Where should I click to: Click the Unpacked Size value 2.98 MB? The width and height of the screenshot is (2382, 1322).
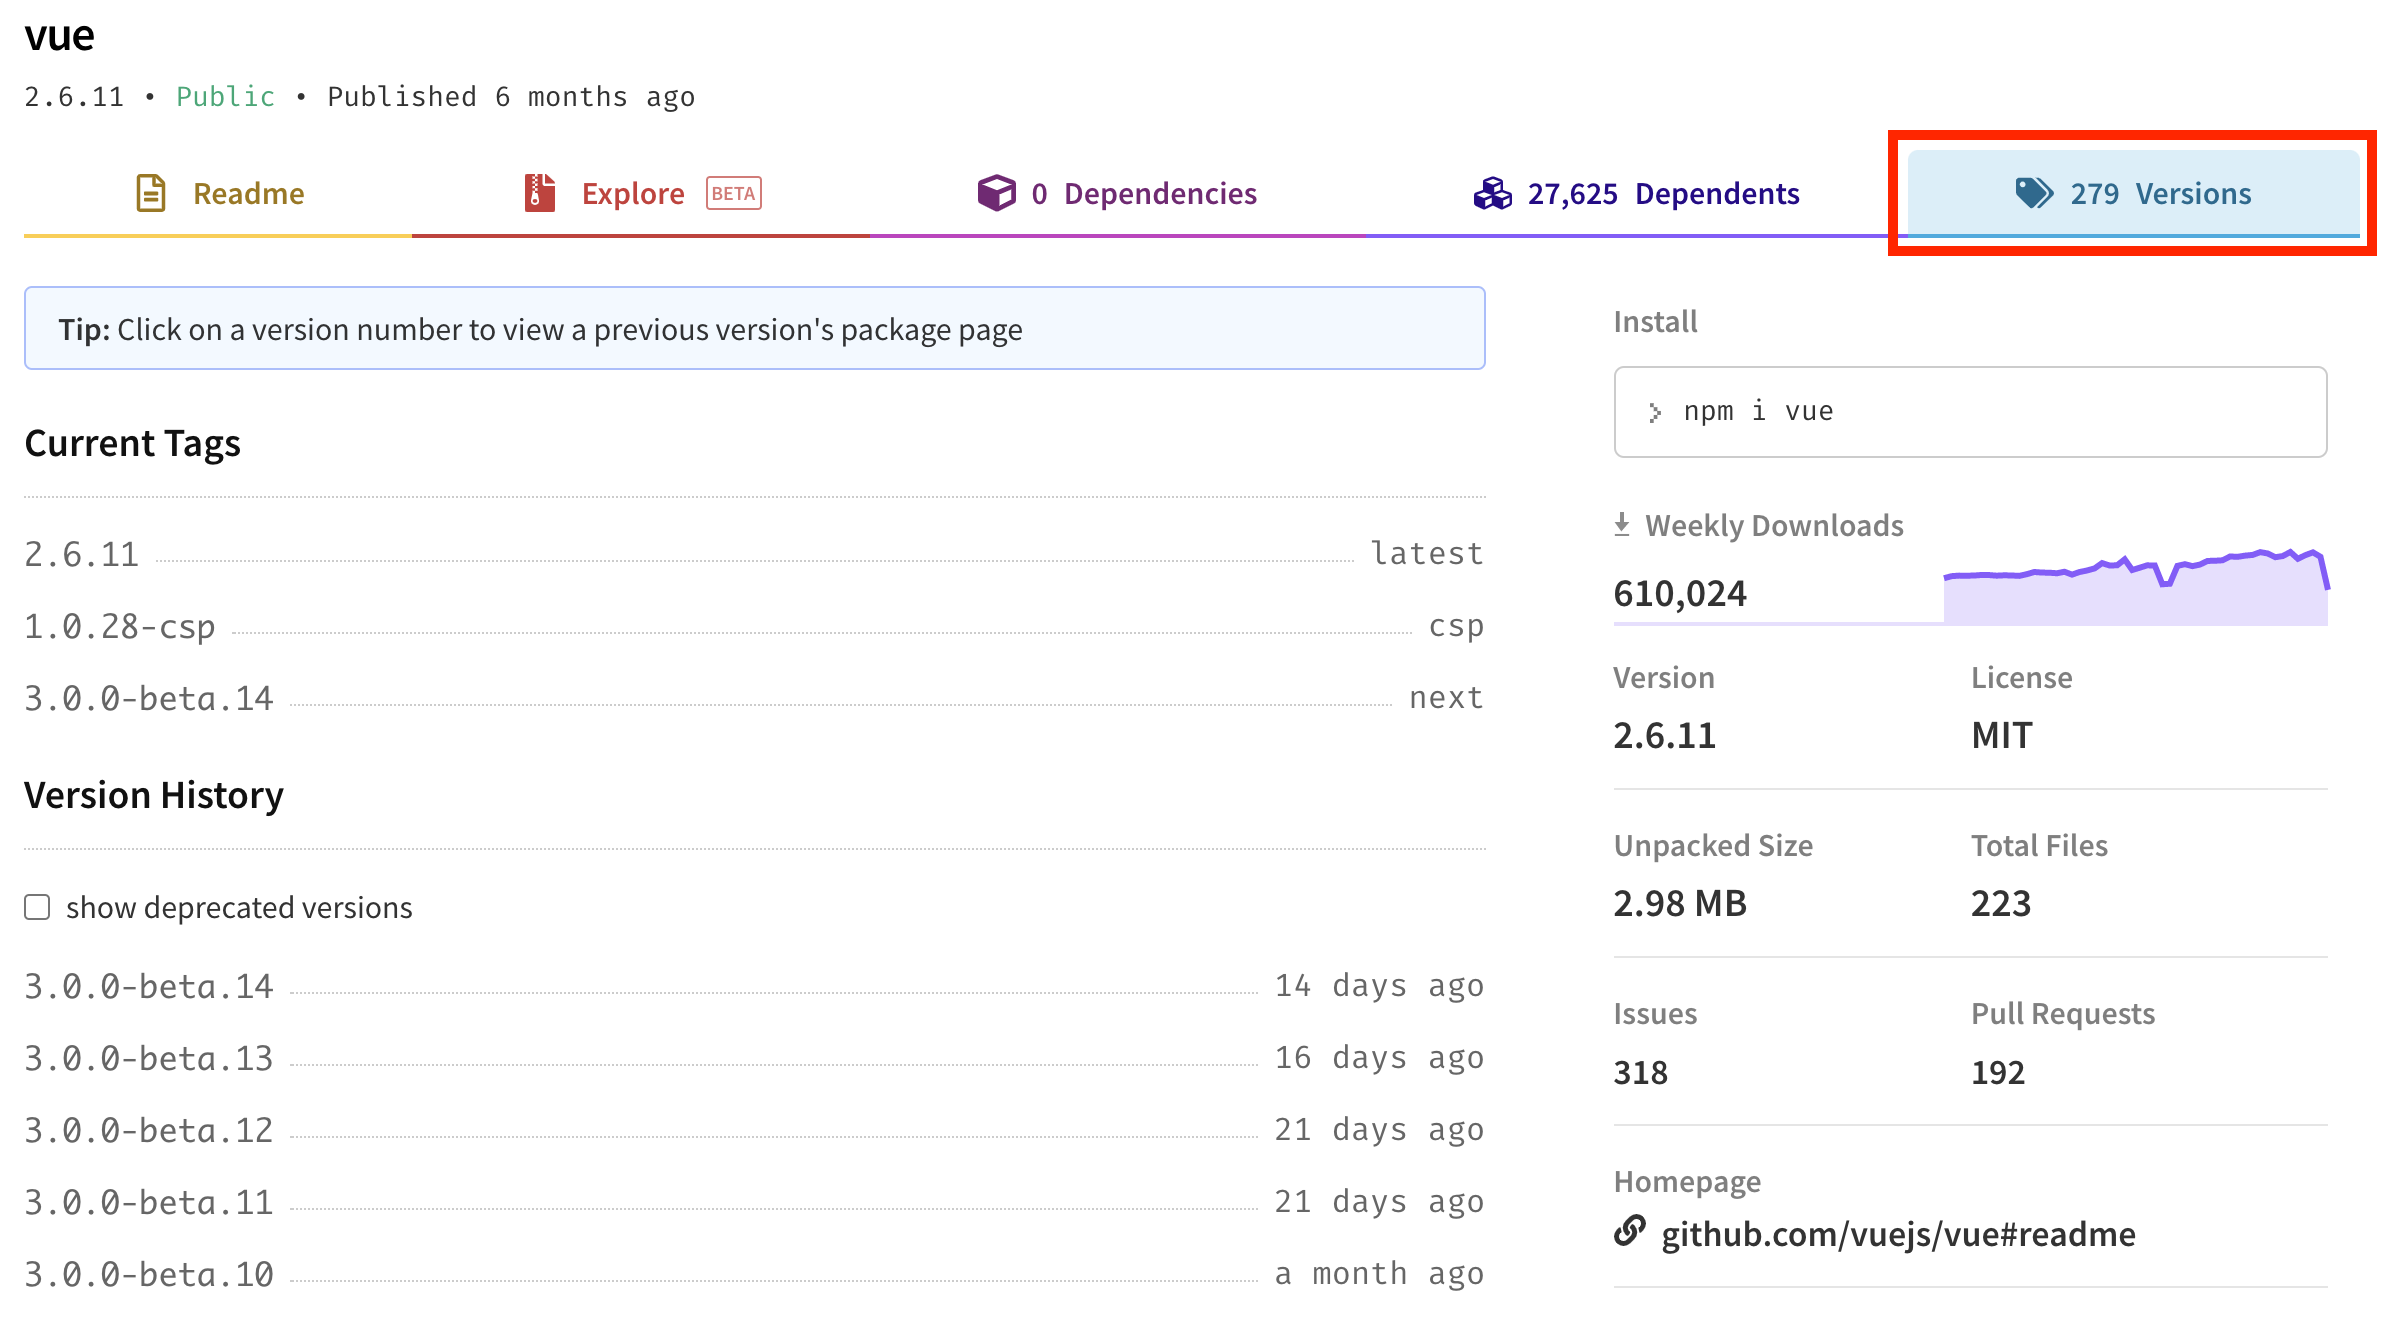[x=1680, y=903]
